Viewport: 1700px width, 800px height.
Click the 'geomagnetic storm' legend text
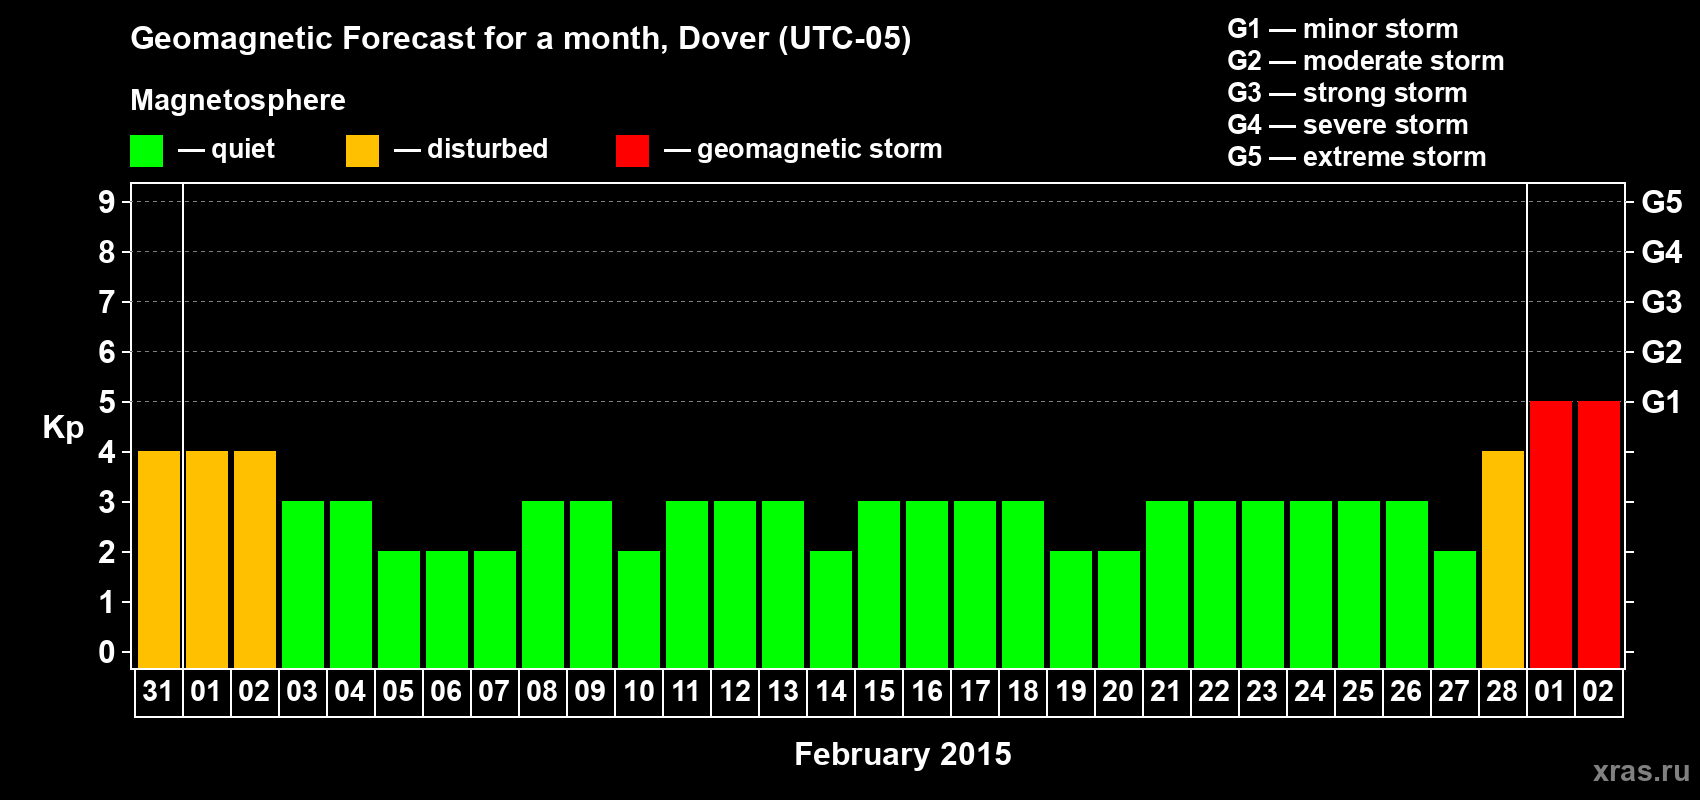click(x=820, y=149)
